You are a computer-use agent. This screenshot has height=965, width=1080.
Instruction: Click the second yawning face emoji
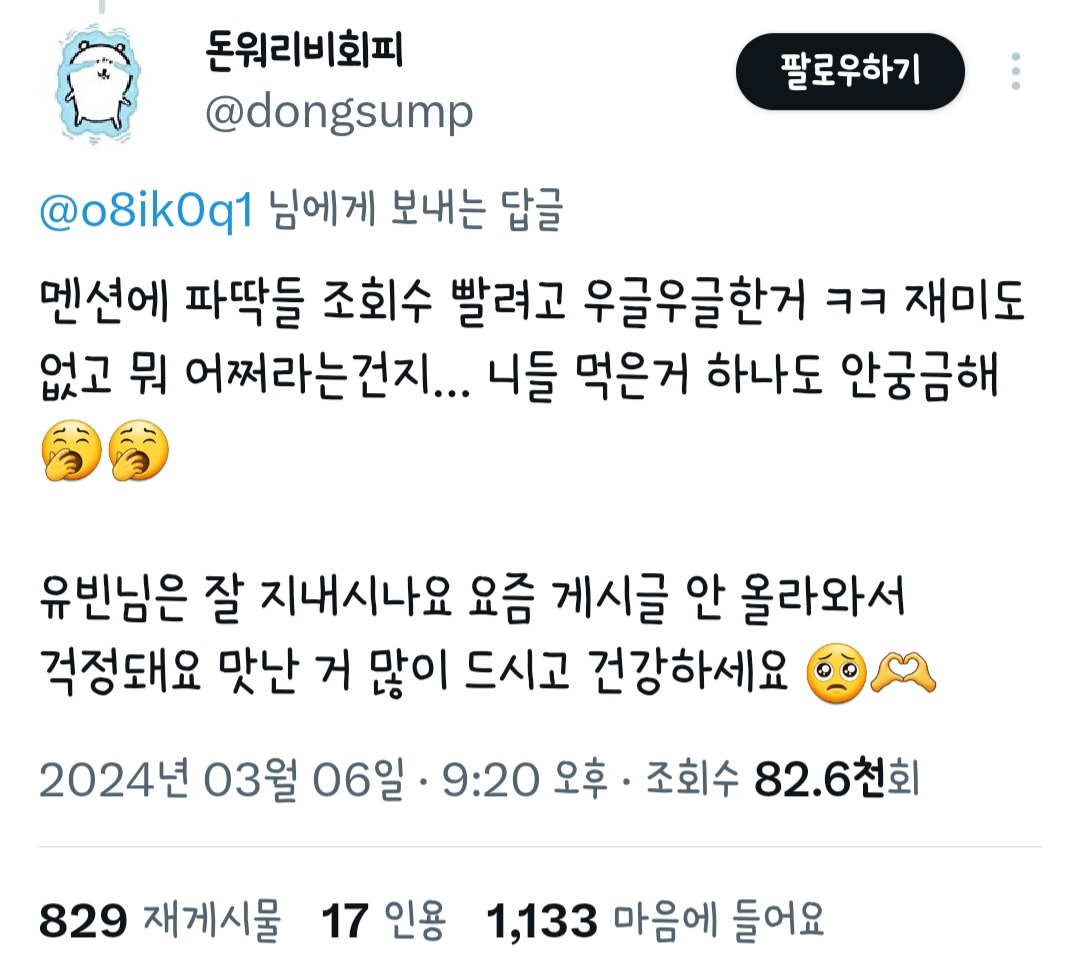pos(138,450)
